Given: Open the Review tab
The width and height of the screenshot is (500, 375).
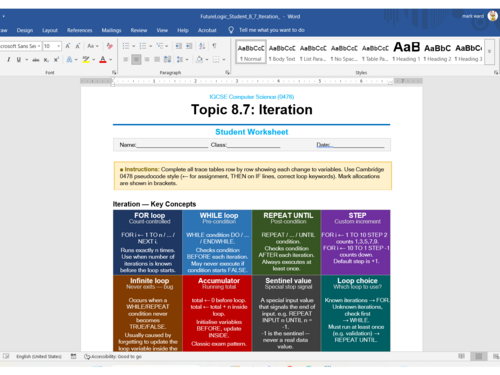Looking at the screenshot, I should tap(139, 30).
